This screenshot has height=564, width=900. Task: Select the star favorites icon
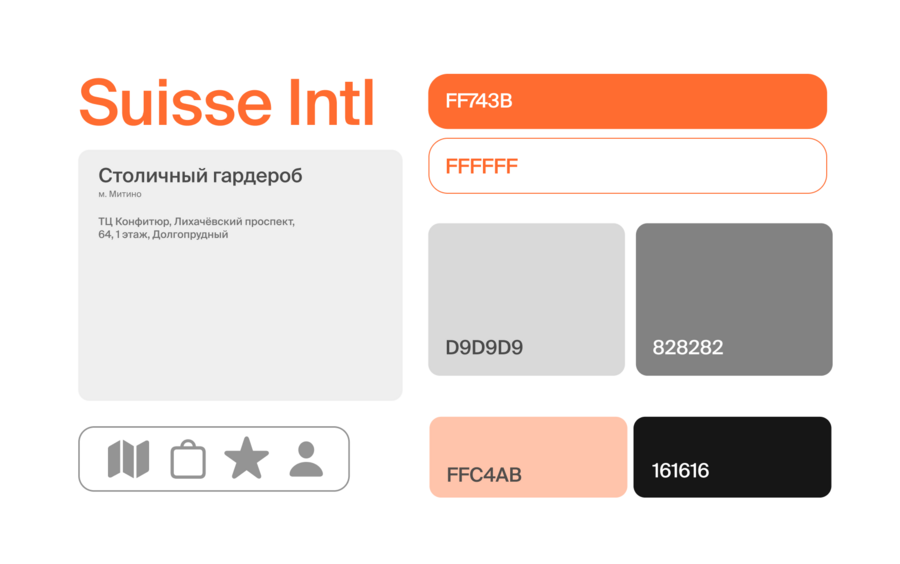pos(246,458)
